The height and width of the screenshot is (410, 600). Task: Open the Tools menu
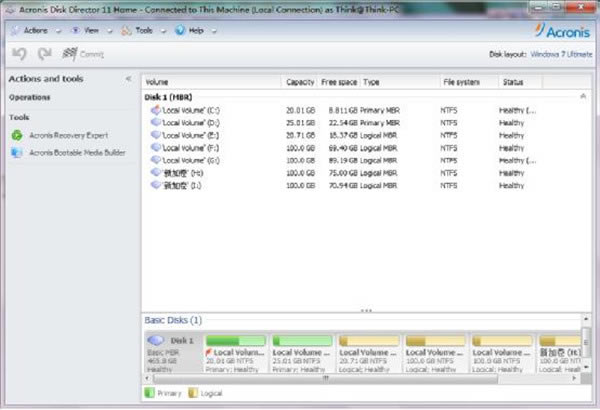[142, 30]
